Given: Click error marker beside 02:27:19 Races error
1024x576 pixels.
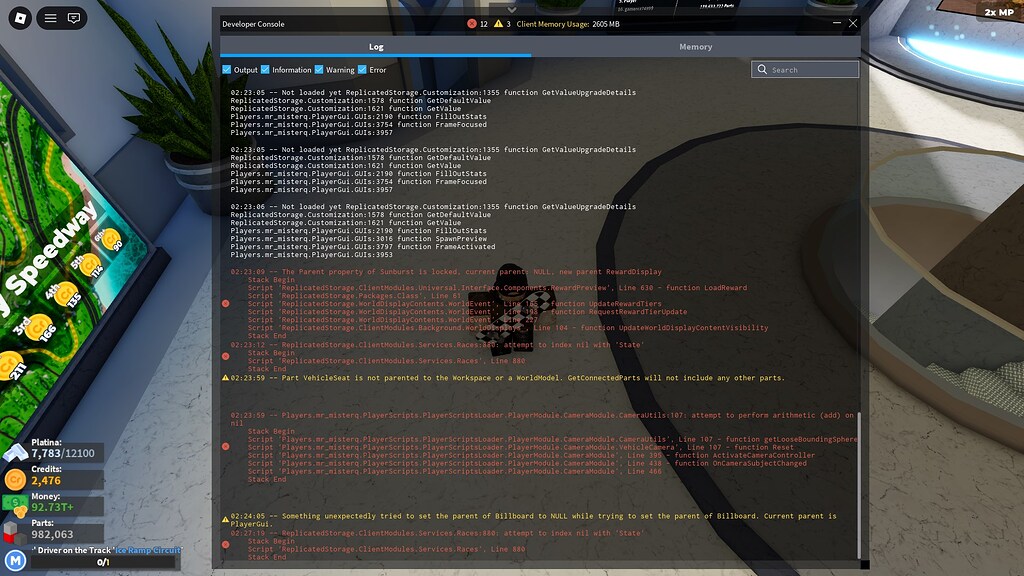Looking at the screenshot, I should pyautogui.click(x=225, y=545).
